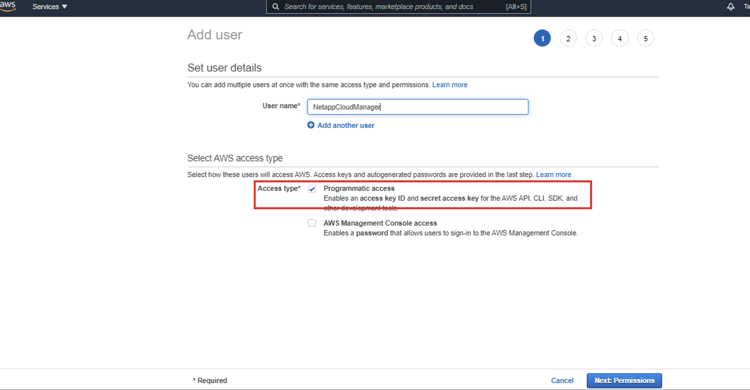Jump to step 2 circle

click(568, 38)
